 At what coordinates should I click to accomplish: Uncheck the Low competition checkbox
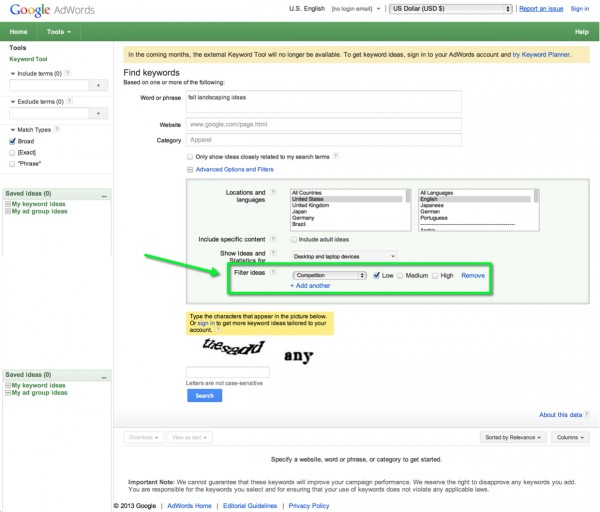point(377,275)
